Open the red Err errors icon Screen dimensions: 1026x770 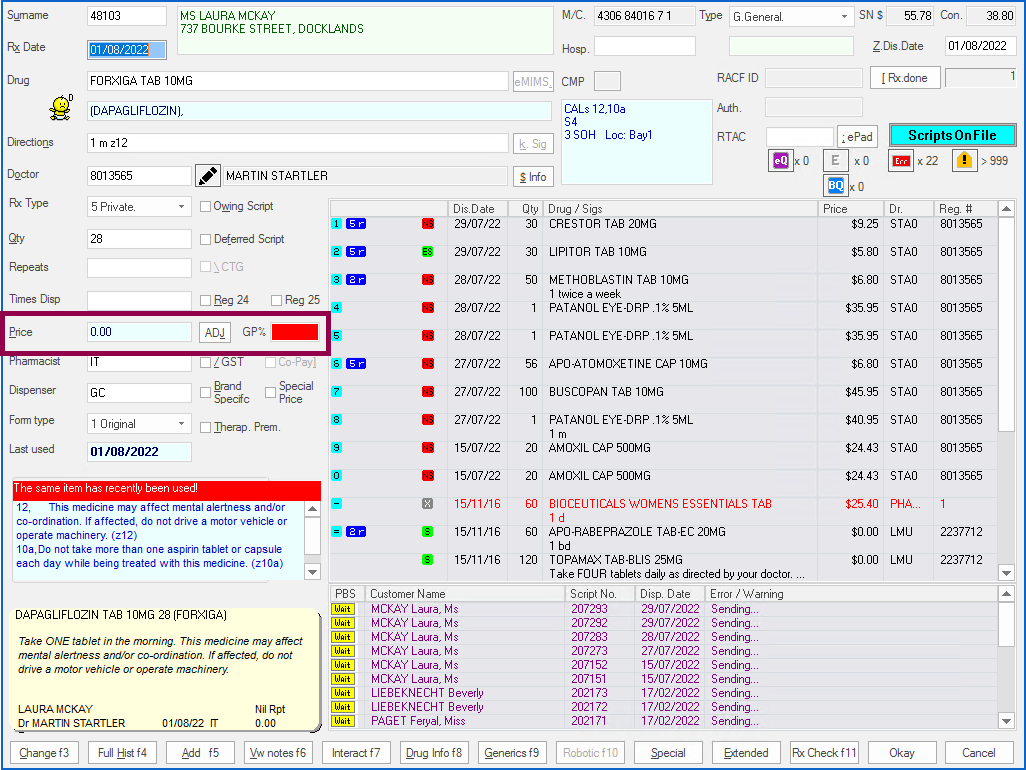tap(902, 160)
